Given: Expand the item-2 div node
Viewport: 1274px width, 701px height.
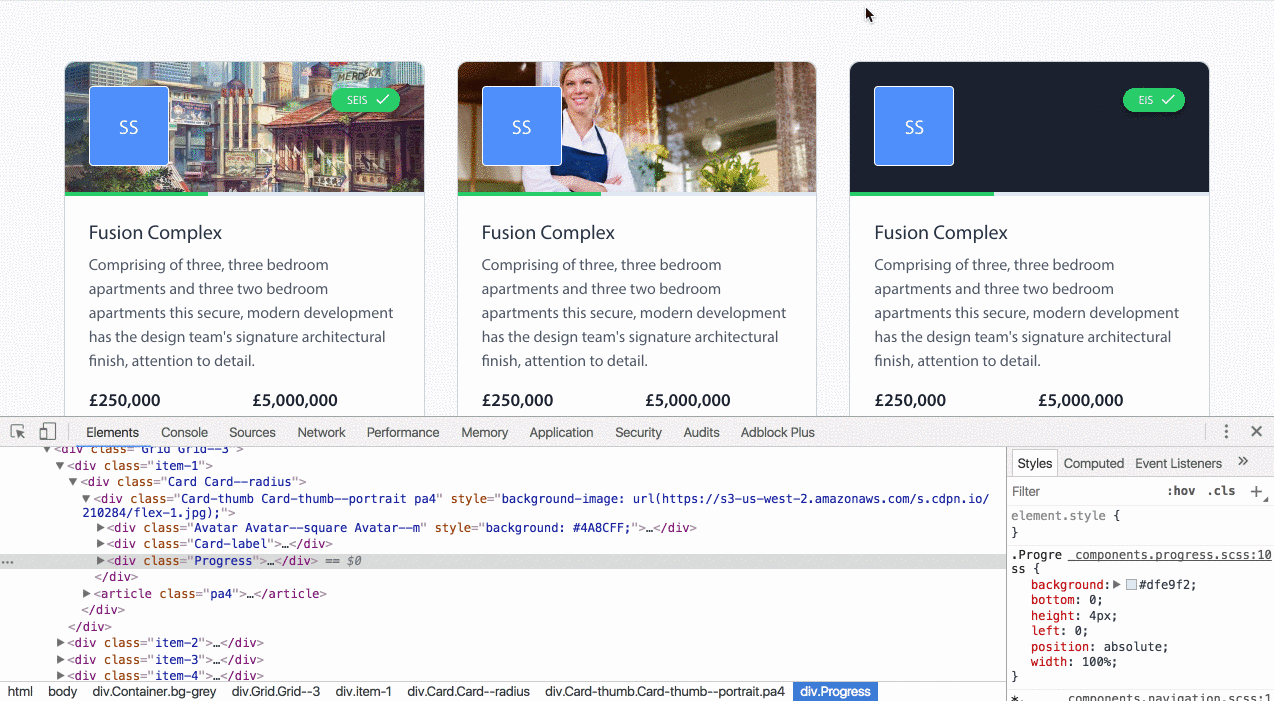Looking at the screenshot, I should pyautogui.click(x=60, y=643).
